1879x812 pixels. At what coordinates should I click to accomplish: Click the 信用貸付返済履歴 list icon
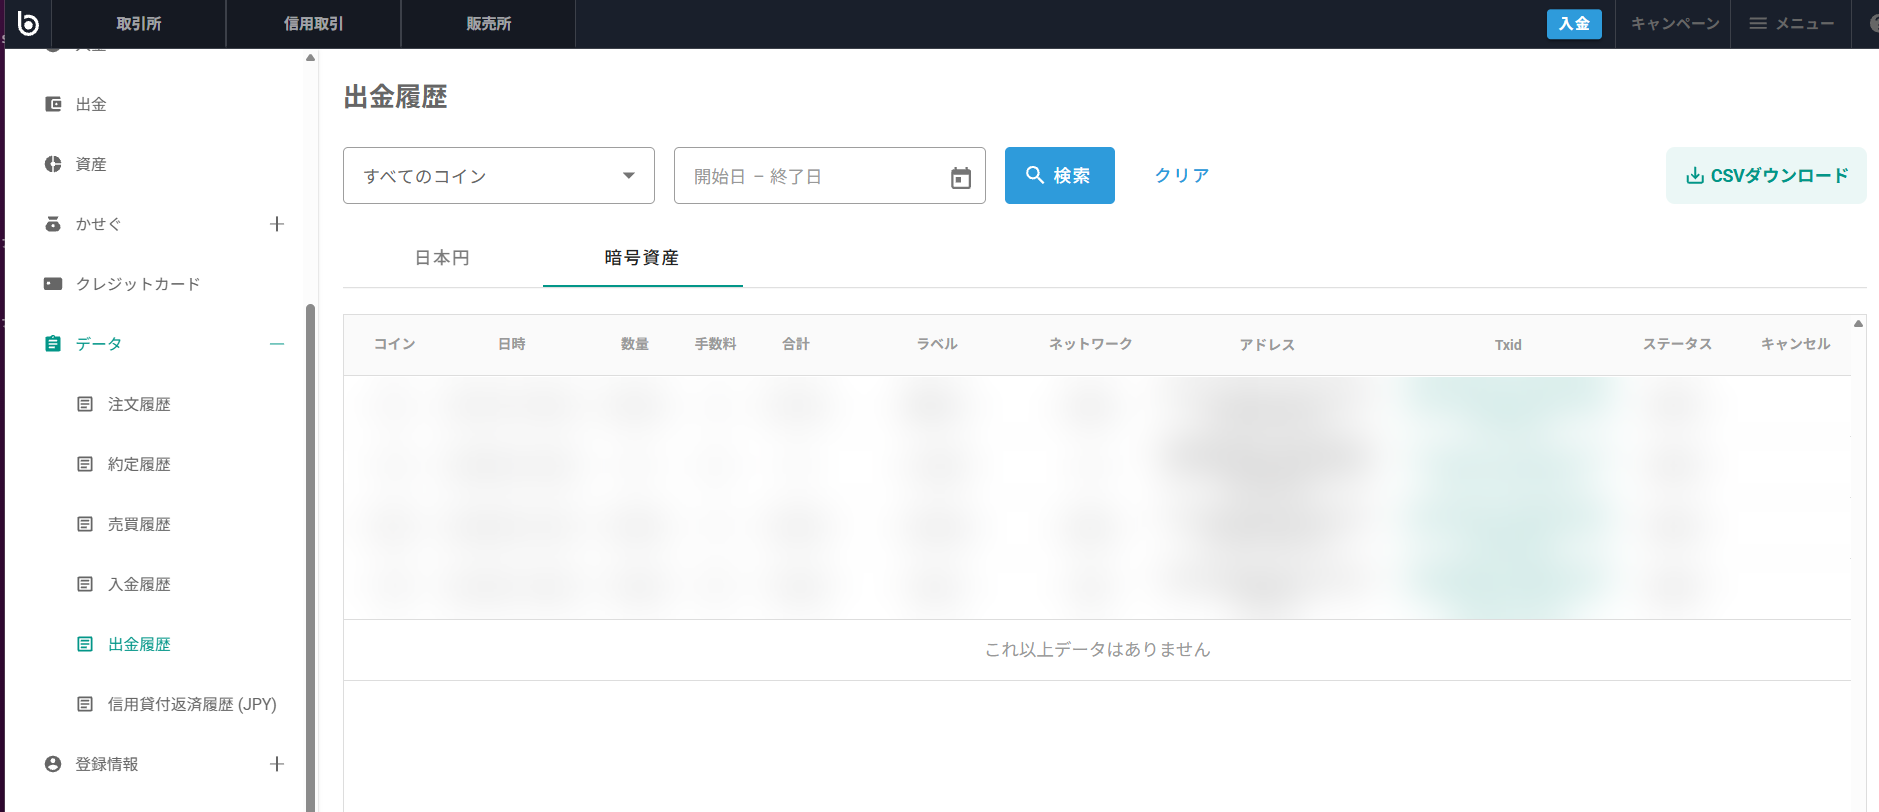pos(85,704)
